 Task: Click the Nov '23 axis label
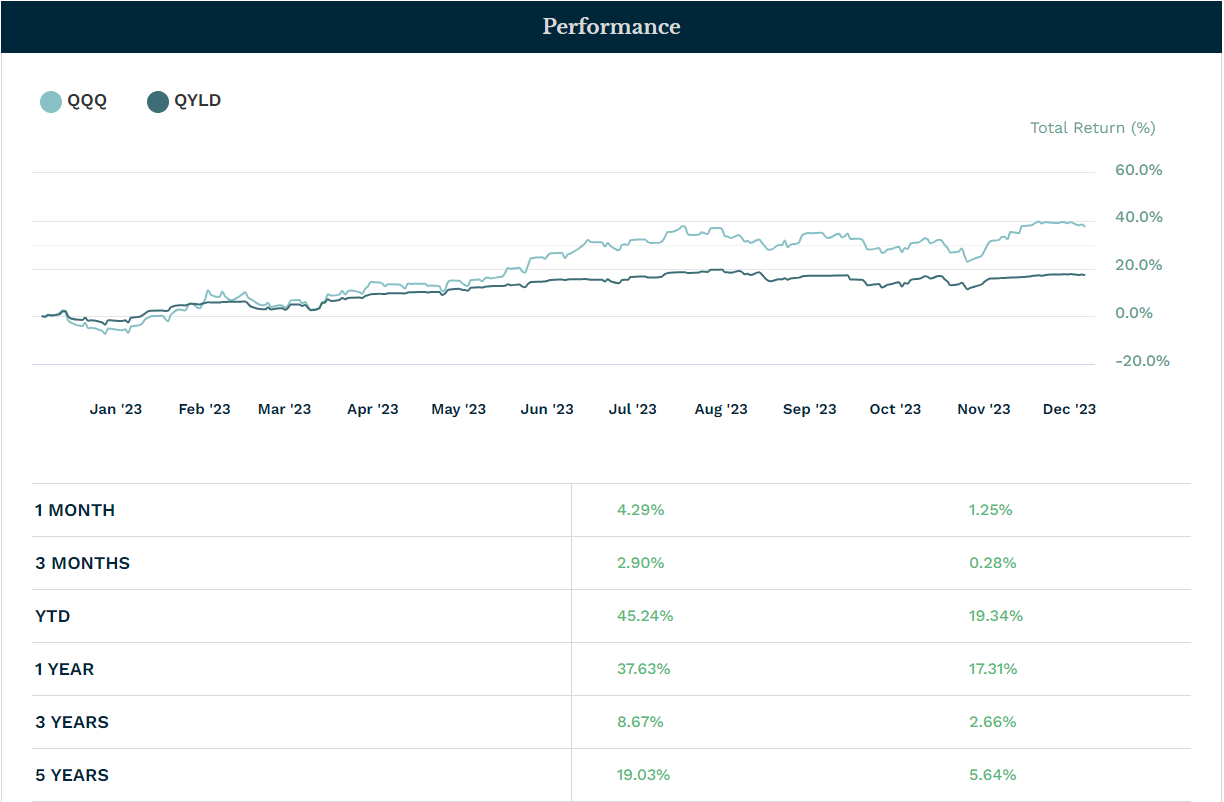(x=984, y=409)
